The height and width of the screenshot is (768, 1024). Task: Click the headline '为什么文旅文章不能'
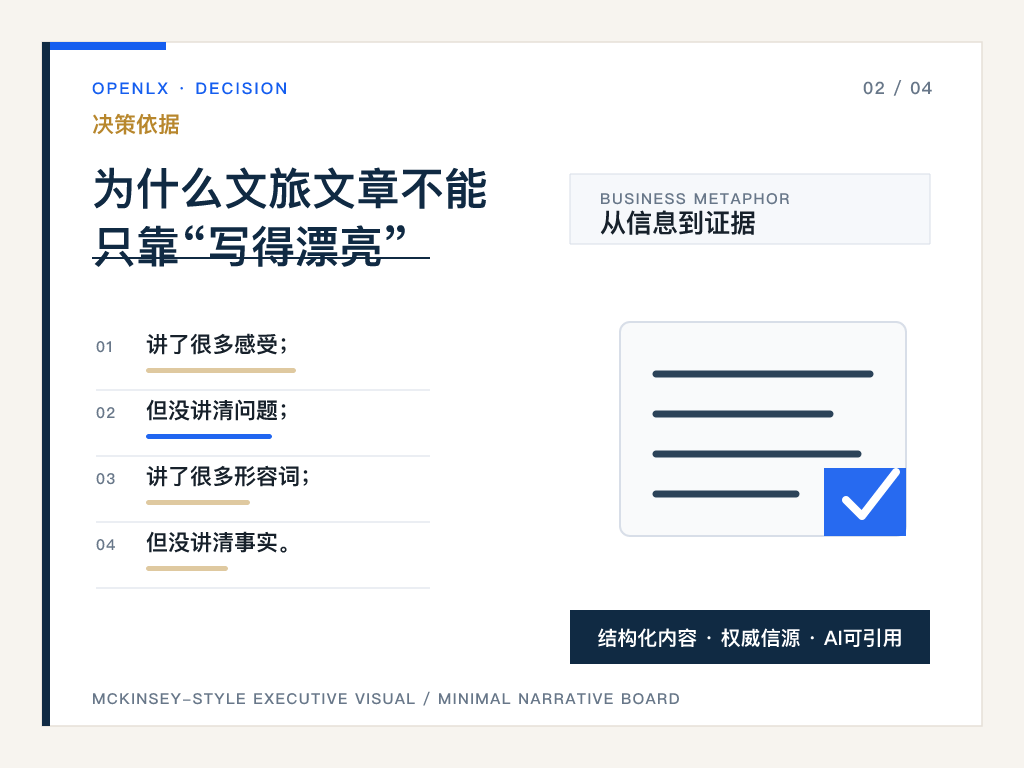coord(290,189)
